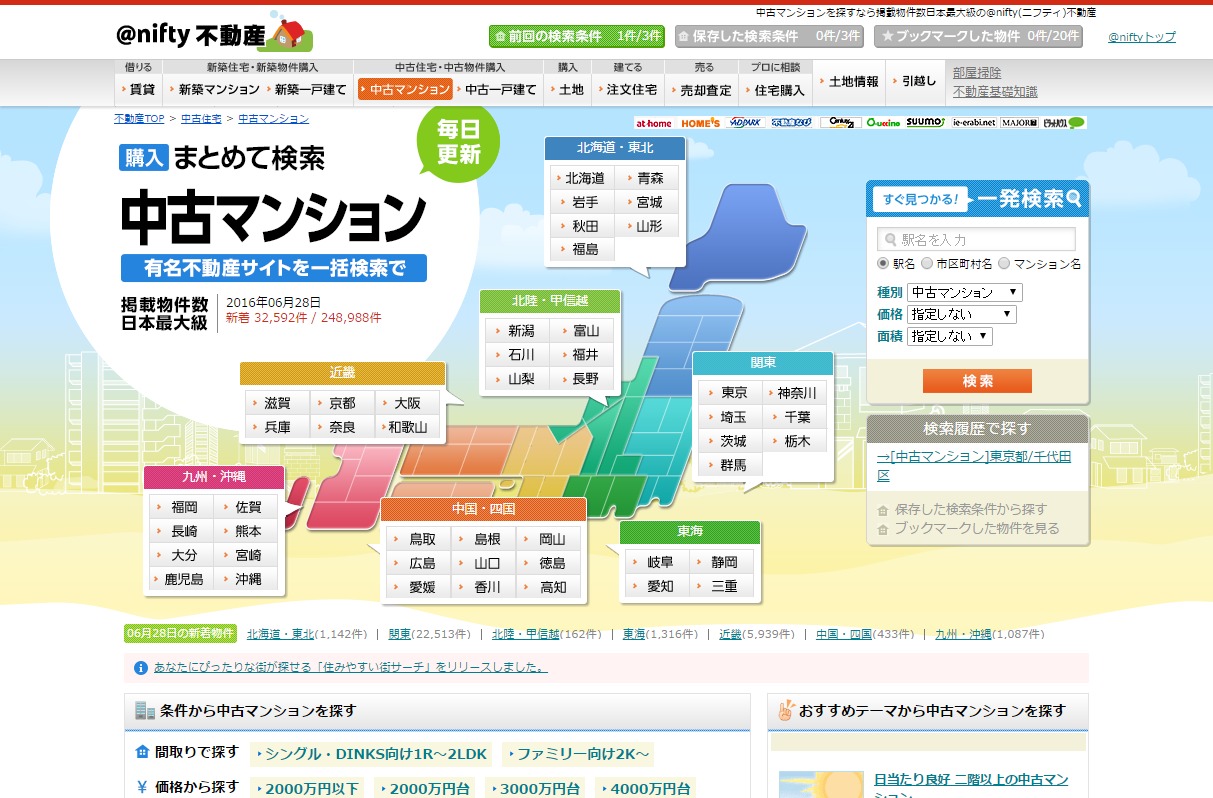Open the 引越し nav tab
Viewport: 1213px width, 798px height.
(915, 81)
